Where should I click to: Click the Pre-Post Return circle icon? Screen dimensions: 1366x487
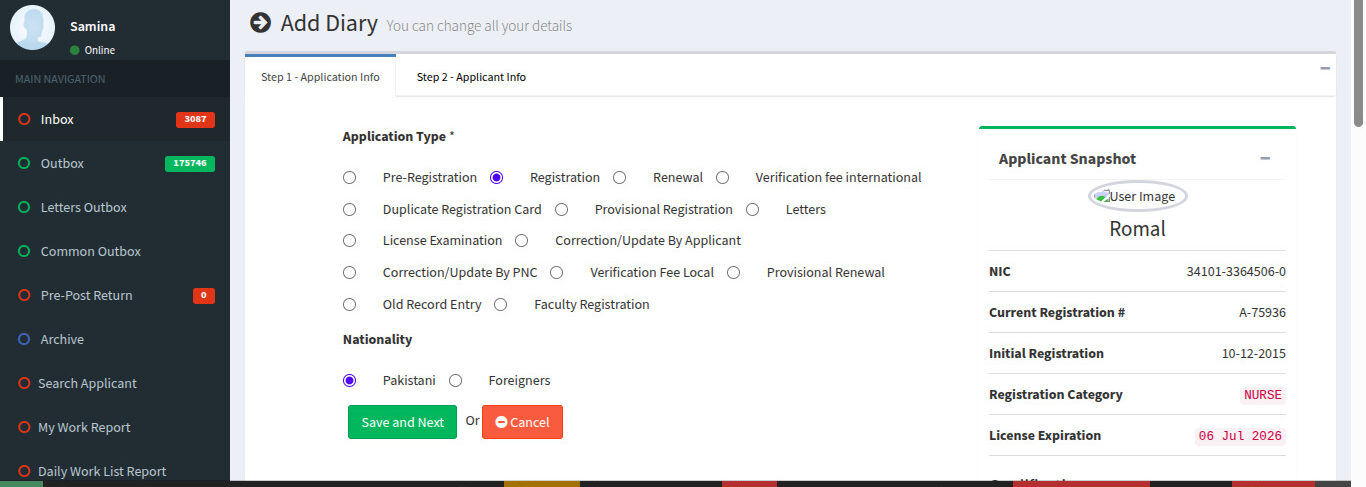pyautogui.click(x=24, y=295)
